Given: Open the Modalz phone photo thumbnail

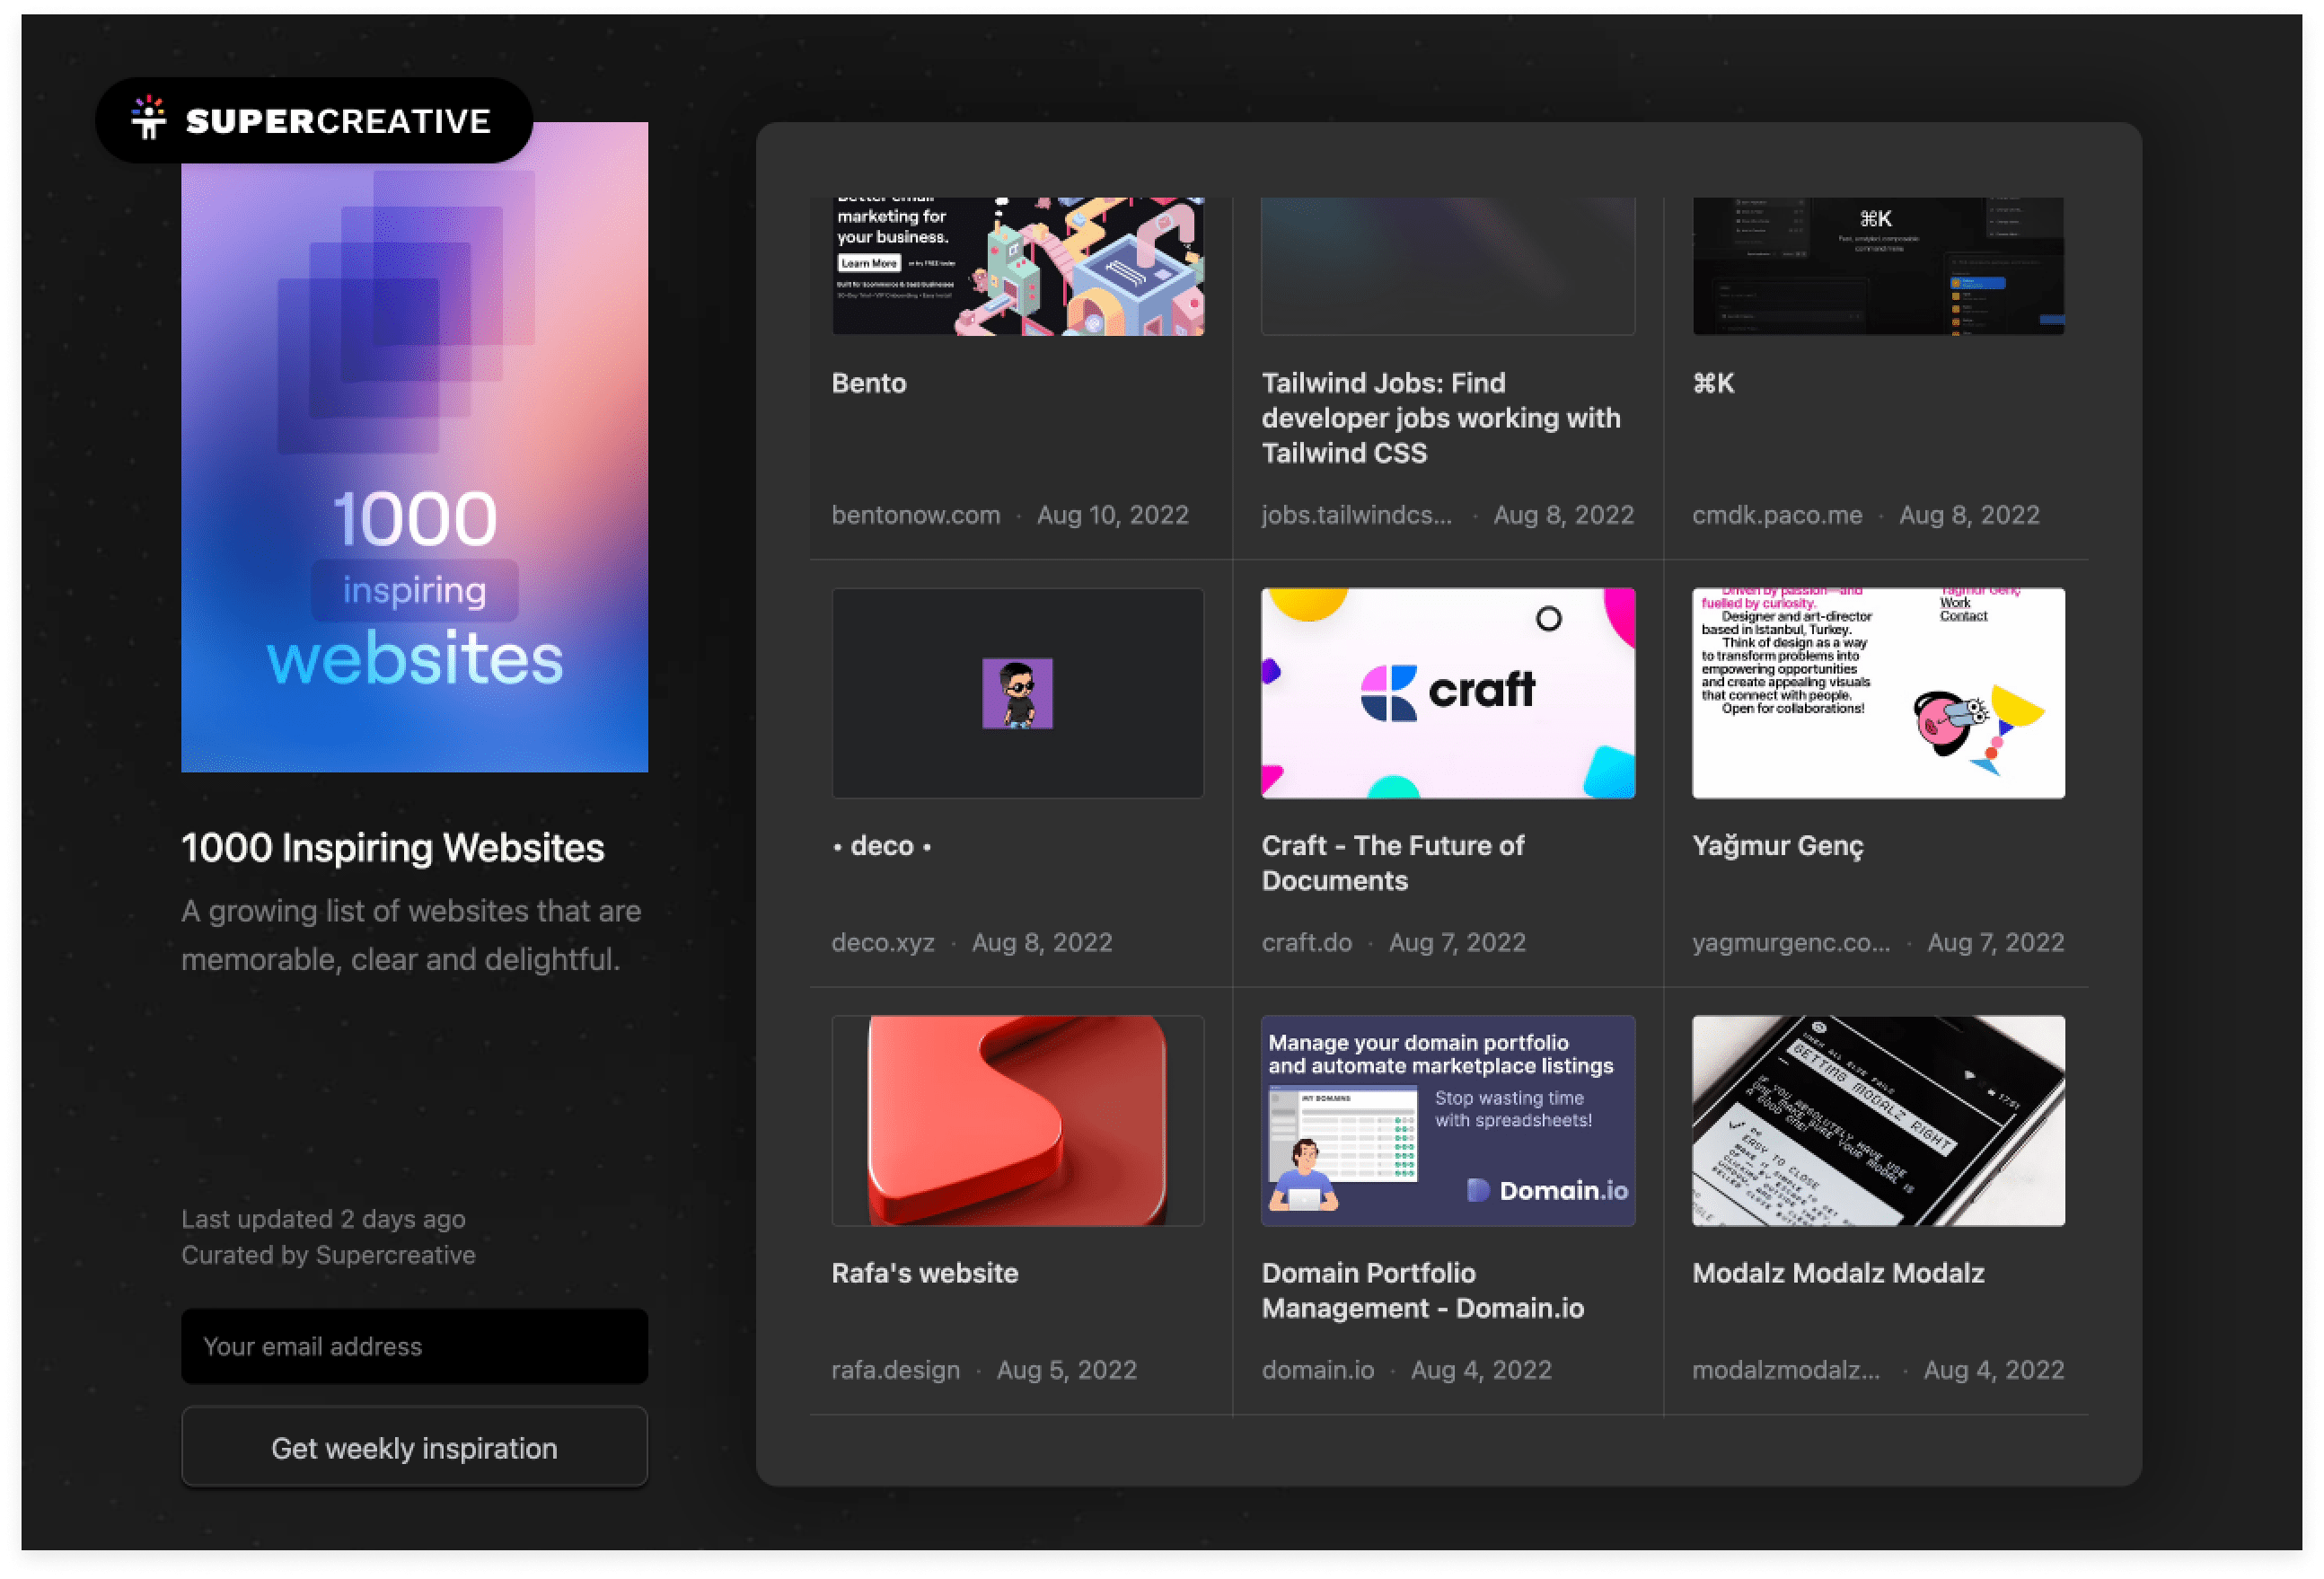Looking at the screenshot, I should coord(1878,1120).
